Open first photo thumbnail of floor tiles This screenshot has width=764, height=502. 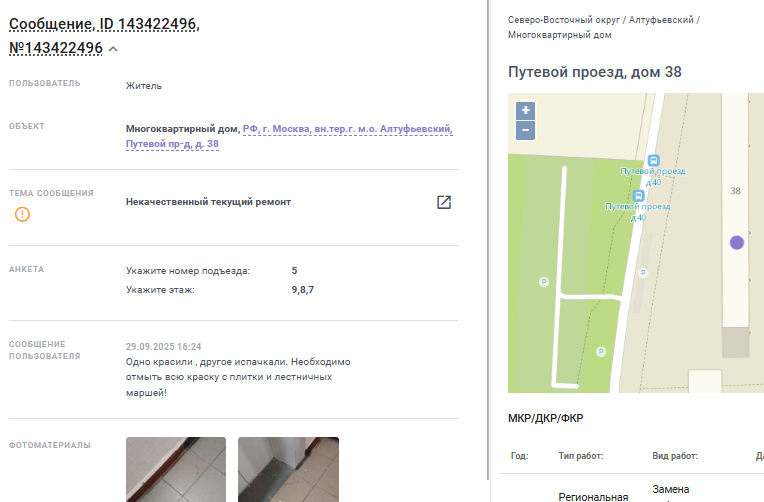pyautogui.click(x=176, y=469)
